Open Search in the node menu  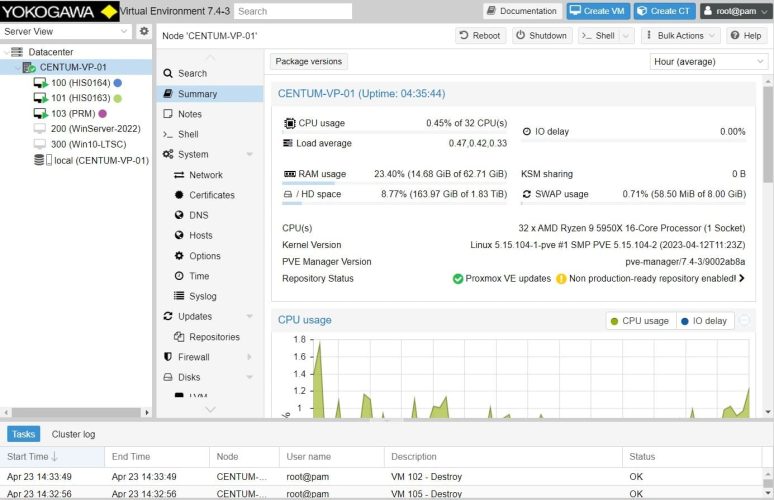(x=209, y=73)
